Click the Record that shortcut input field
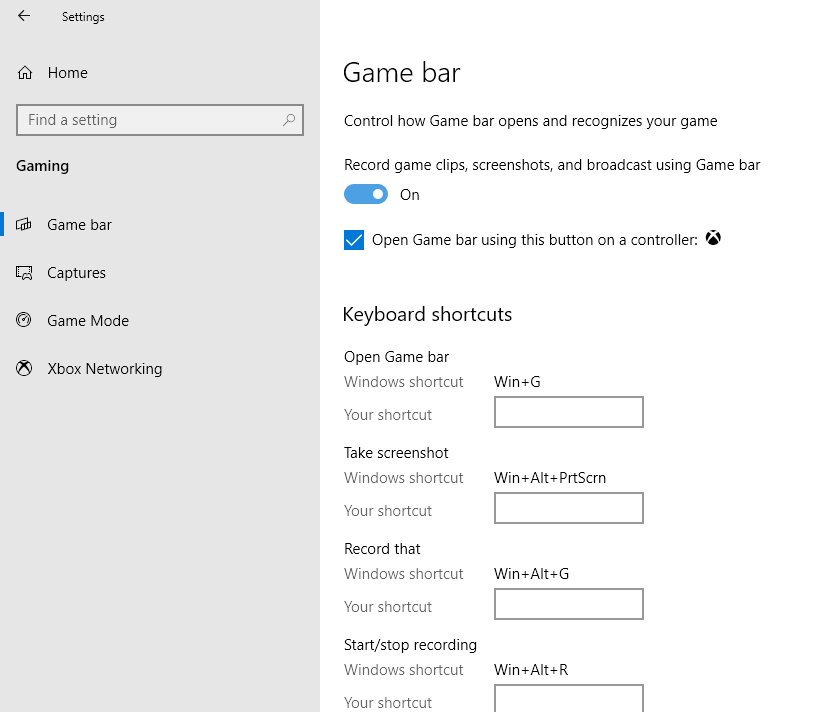Screen dimensions: 818x712 [568, 604]
